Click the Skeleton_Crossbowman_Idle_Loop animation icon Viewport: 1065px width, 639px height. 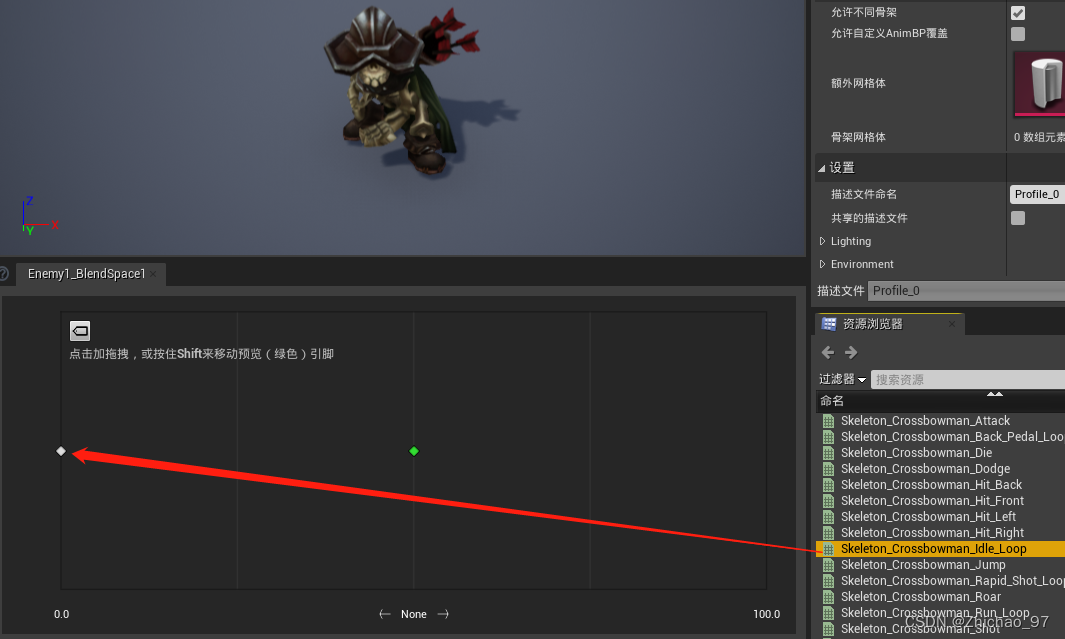click(x=828, y=548)
